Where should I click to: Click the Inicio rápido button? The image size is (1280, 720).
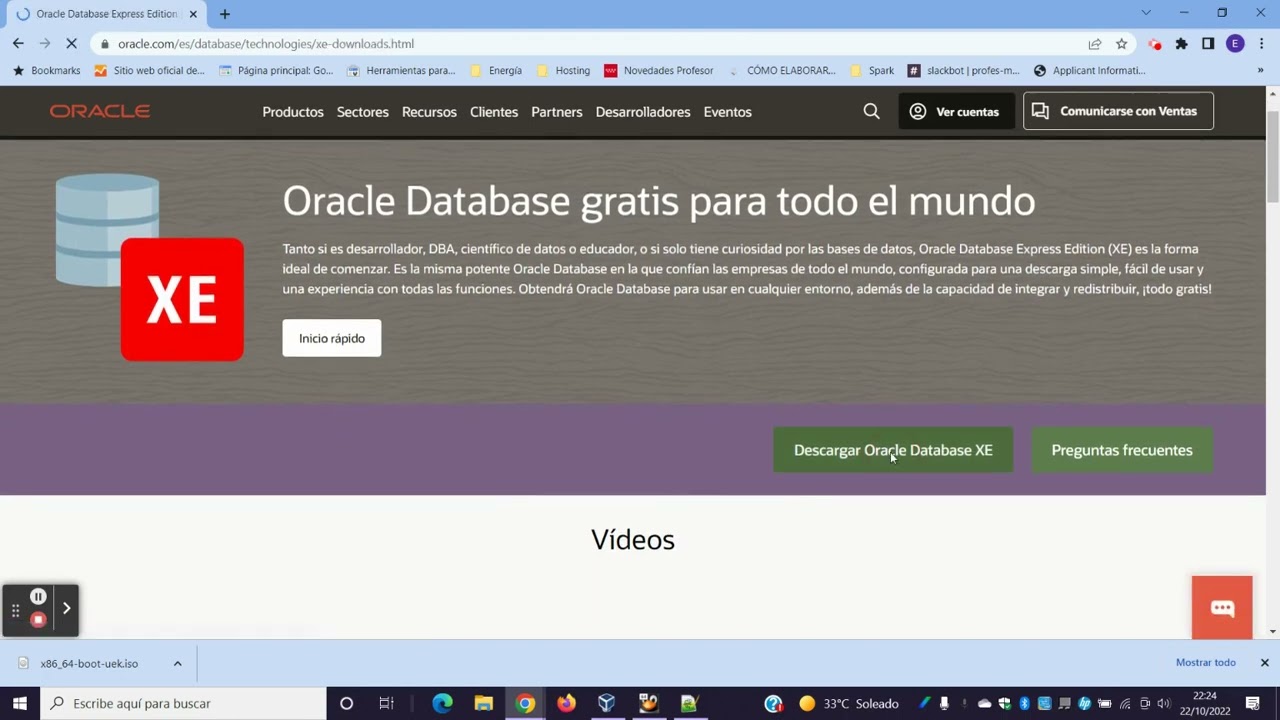point(332,338)
